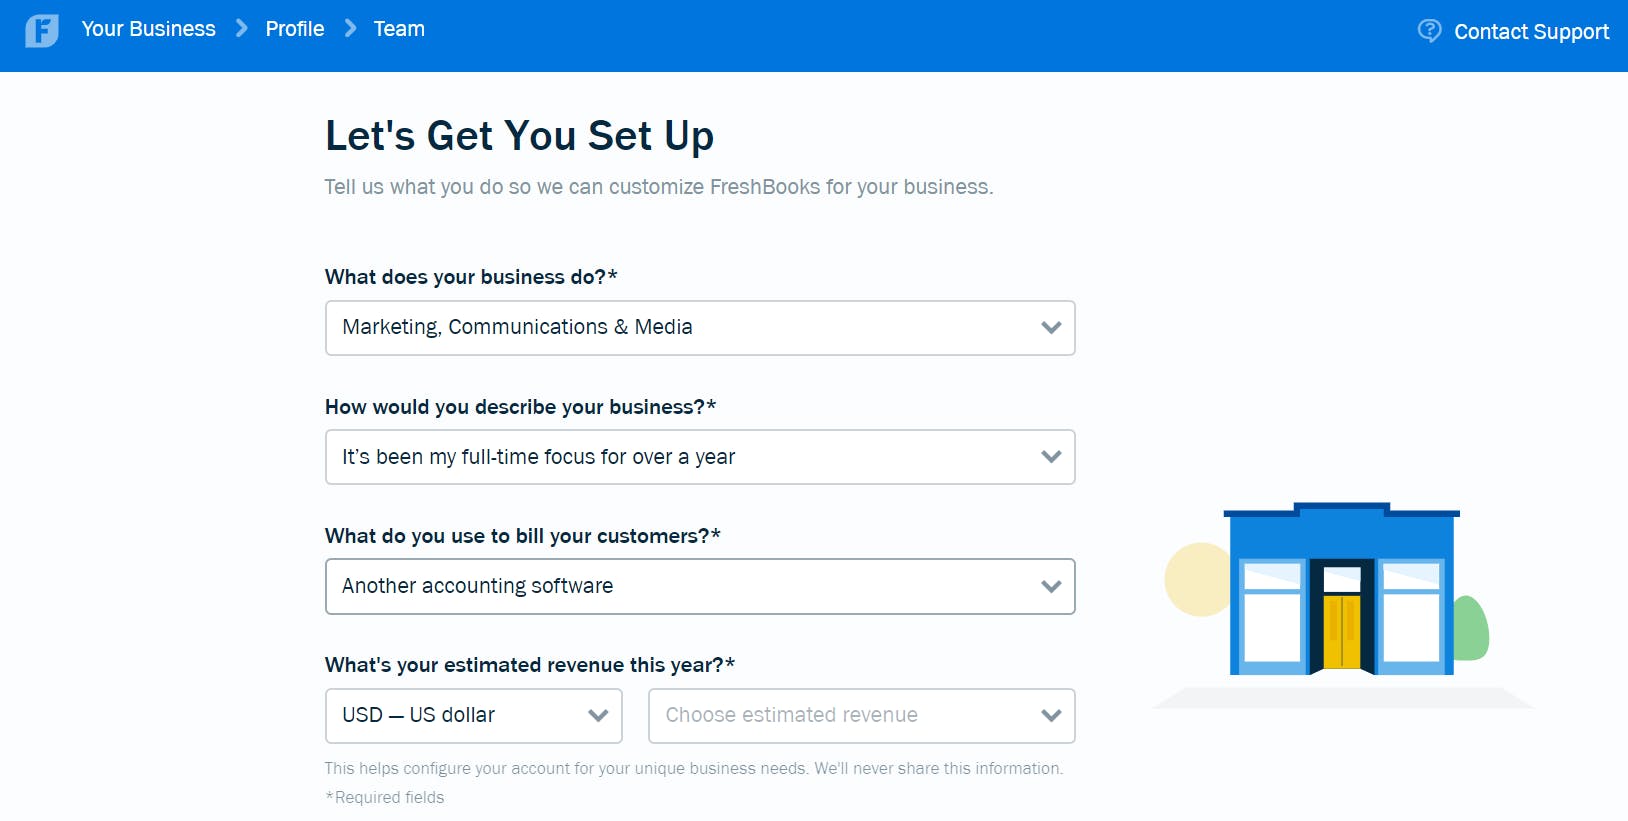Open the Contact Support link

pos(1531,32)
